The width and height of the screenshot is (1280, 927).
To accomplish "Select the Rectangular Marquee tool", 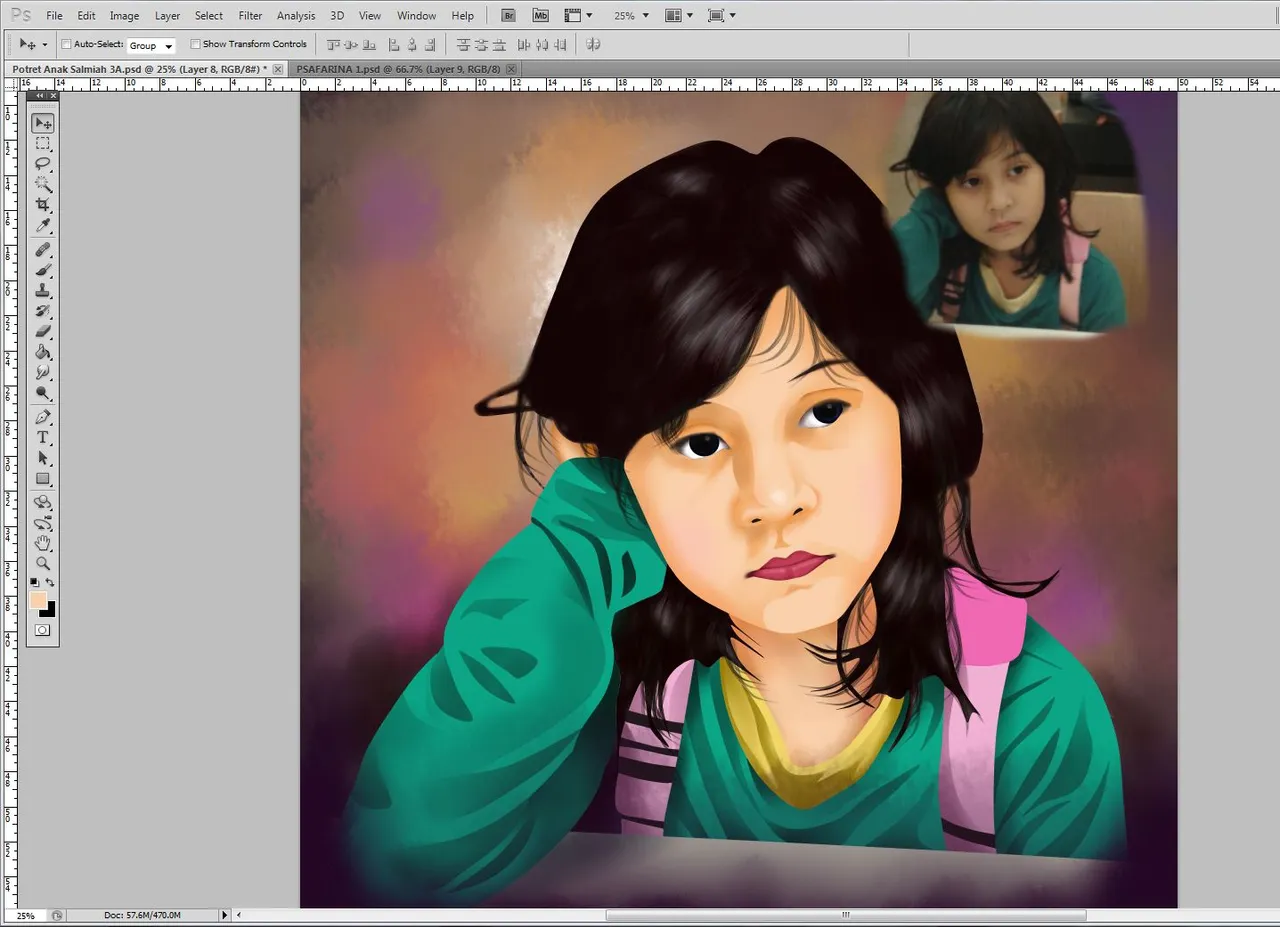I will point(43,144).
